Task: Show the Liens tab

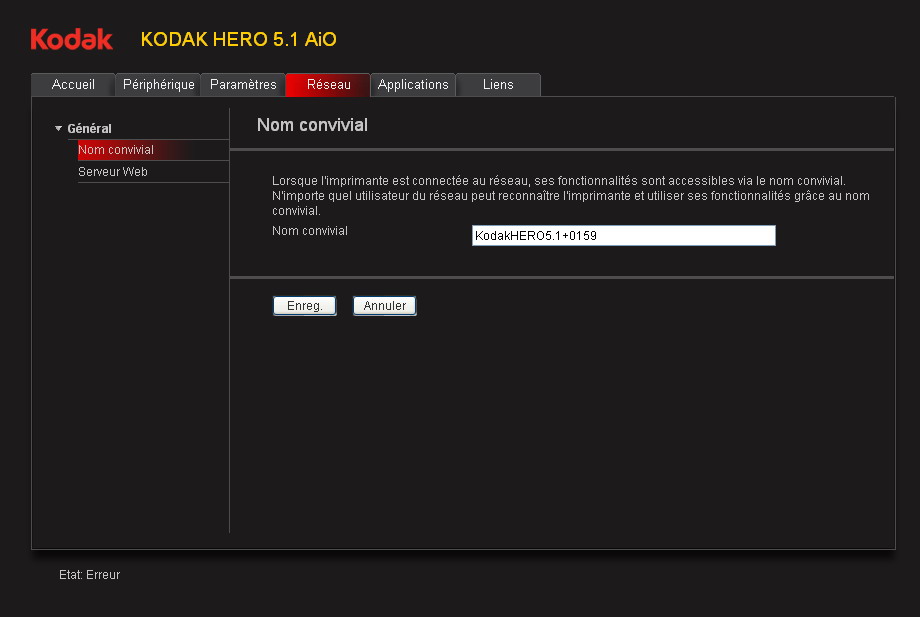Action: coord(498,85)
